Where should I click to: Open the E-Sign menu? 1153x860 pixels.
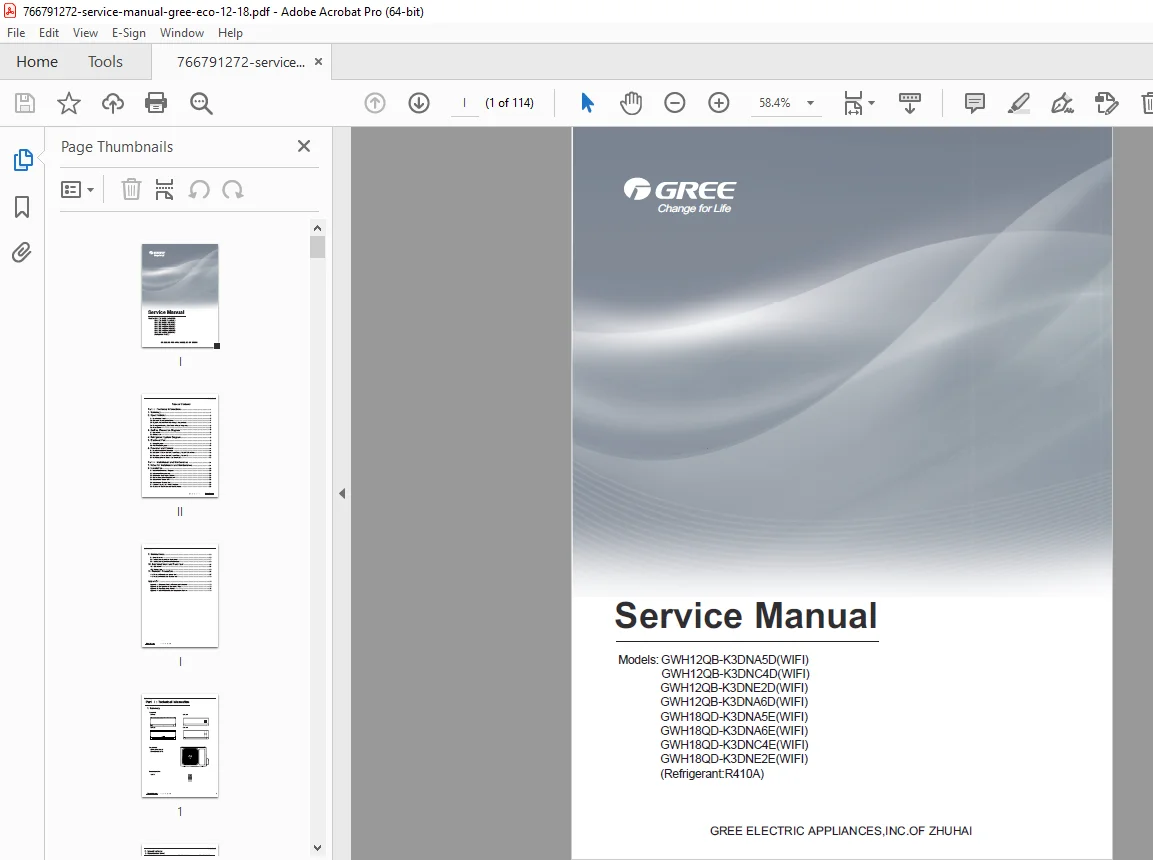129,33
